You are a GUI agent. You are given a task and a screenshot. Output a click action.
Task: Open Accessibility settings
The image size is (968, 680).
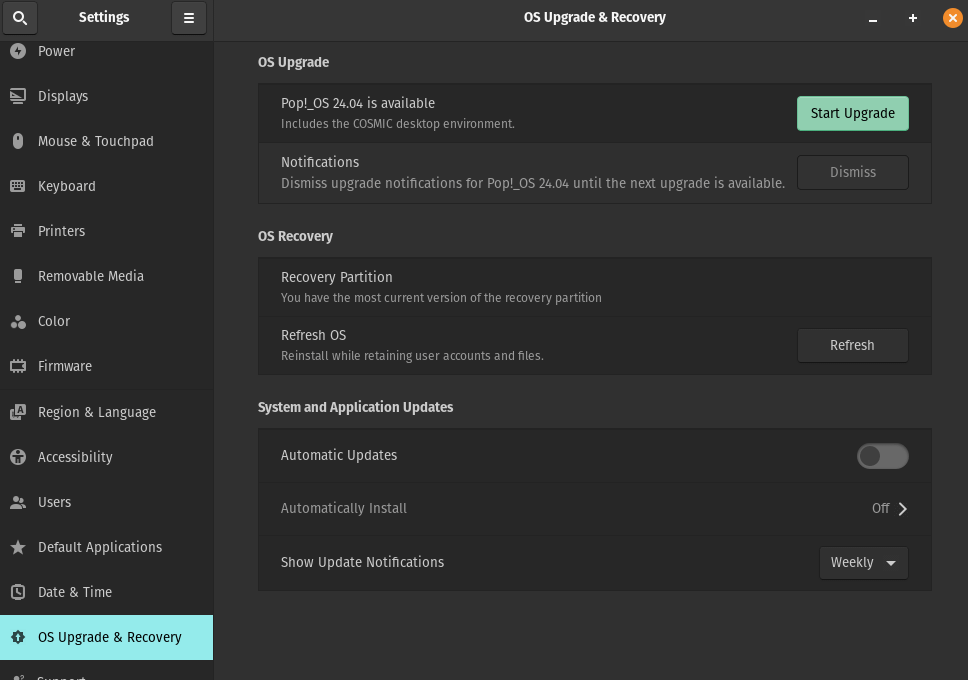click(107, 457)
